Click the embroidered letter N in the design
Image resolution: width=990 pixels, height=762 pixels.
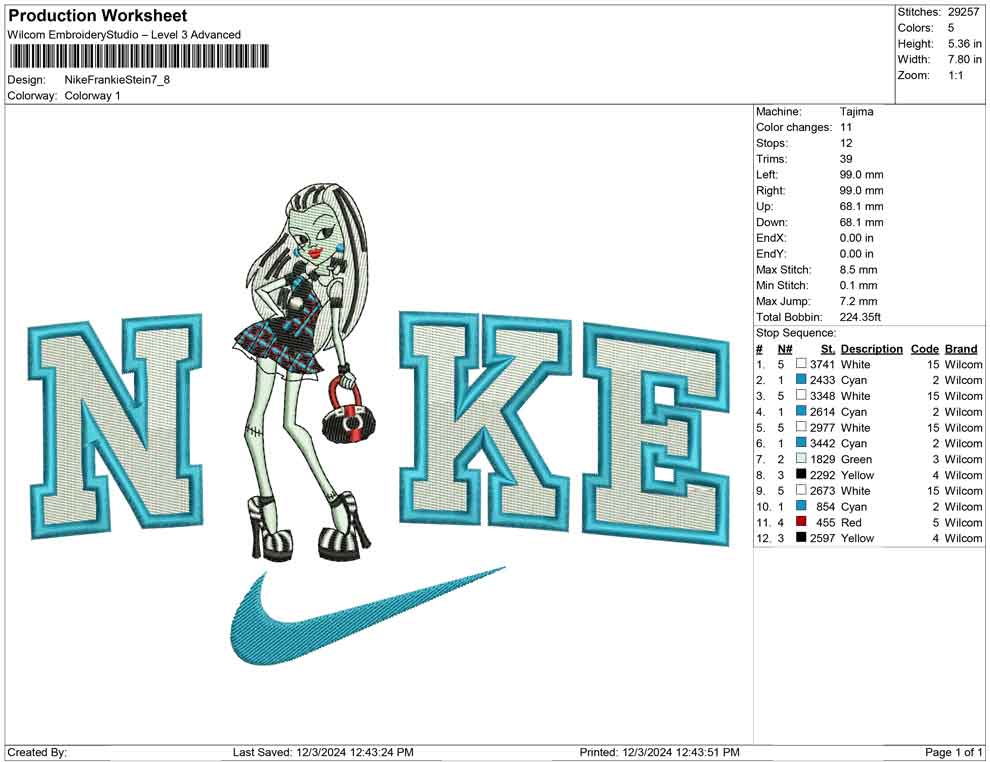coord(116,427)
